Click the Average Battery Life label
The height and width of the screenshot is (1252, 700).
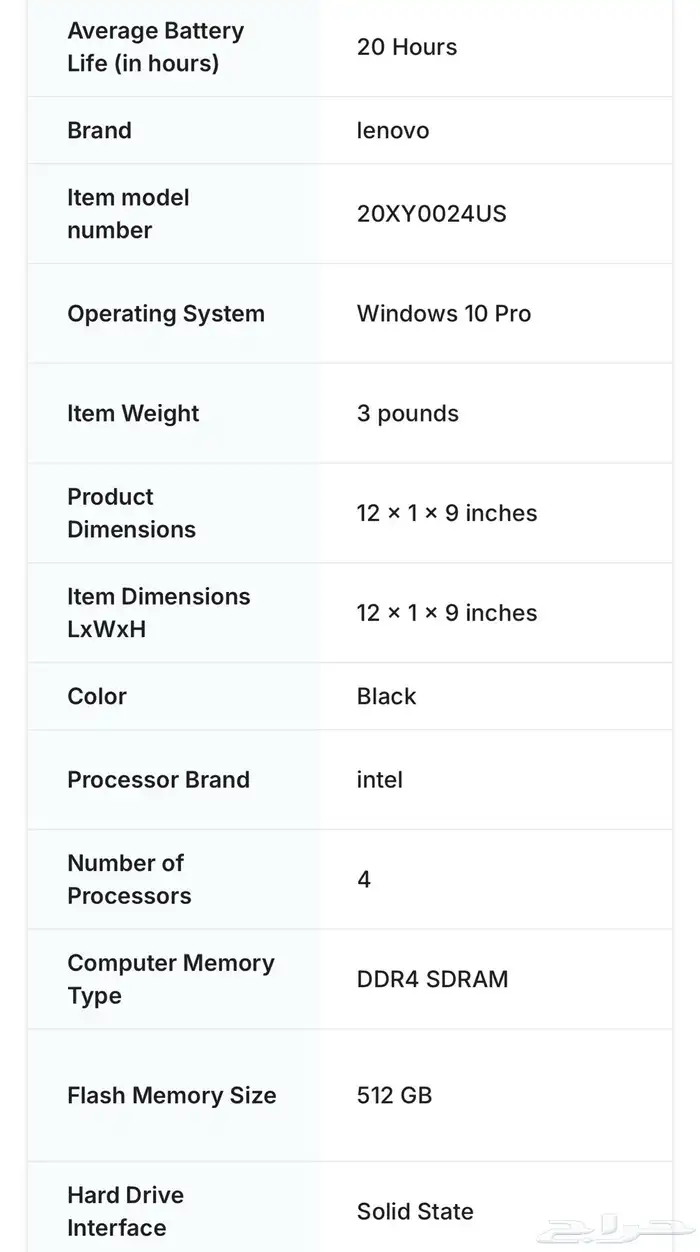(x=155, y=47)
